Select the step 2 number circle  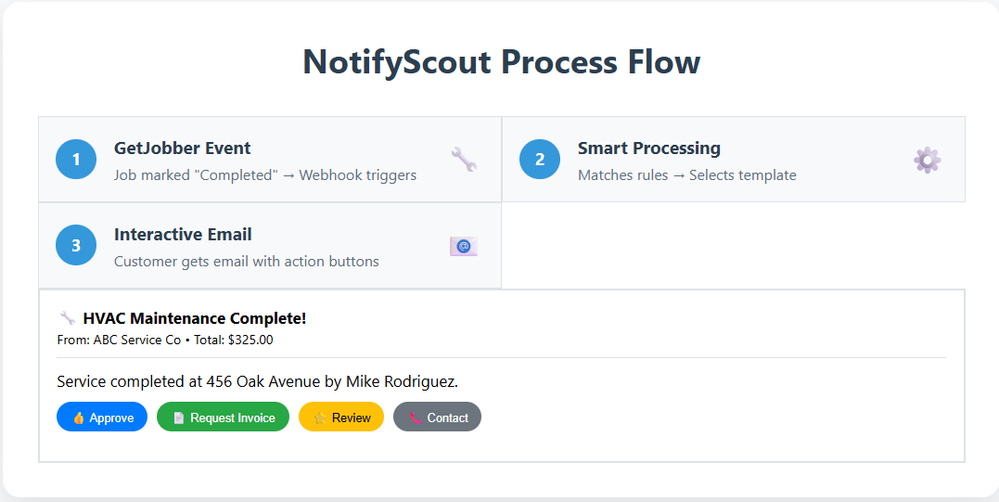point(540,160)
